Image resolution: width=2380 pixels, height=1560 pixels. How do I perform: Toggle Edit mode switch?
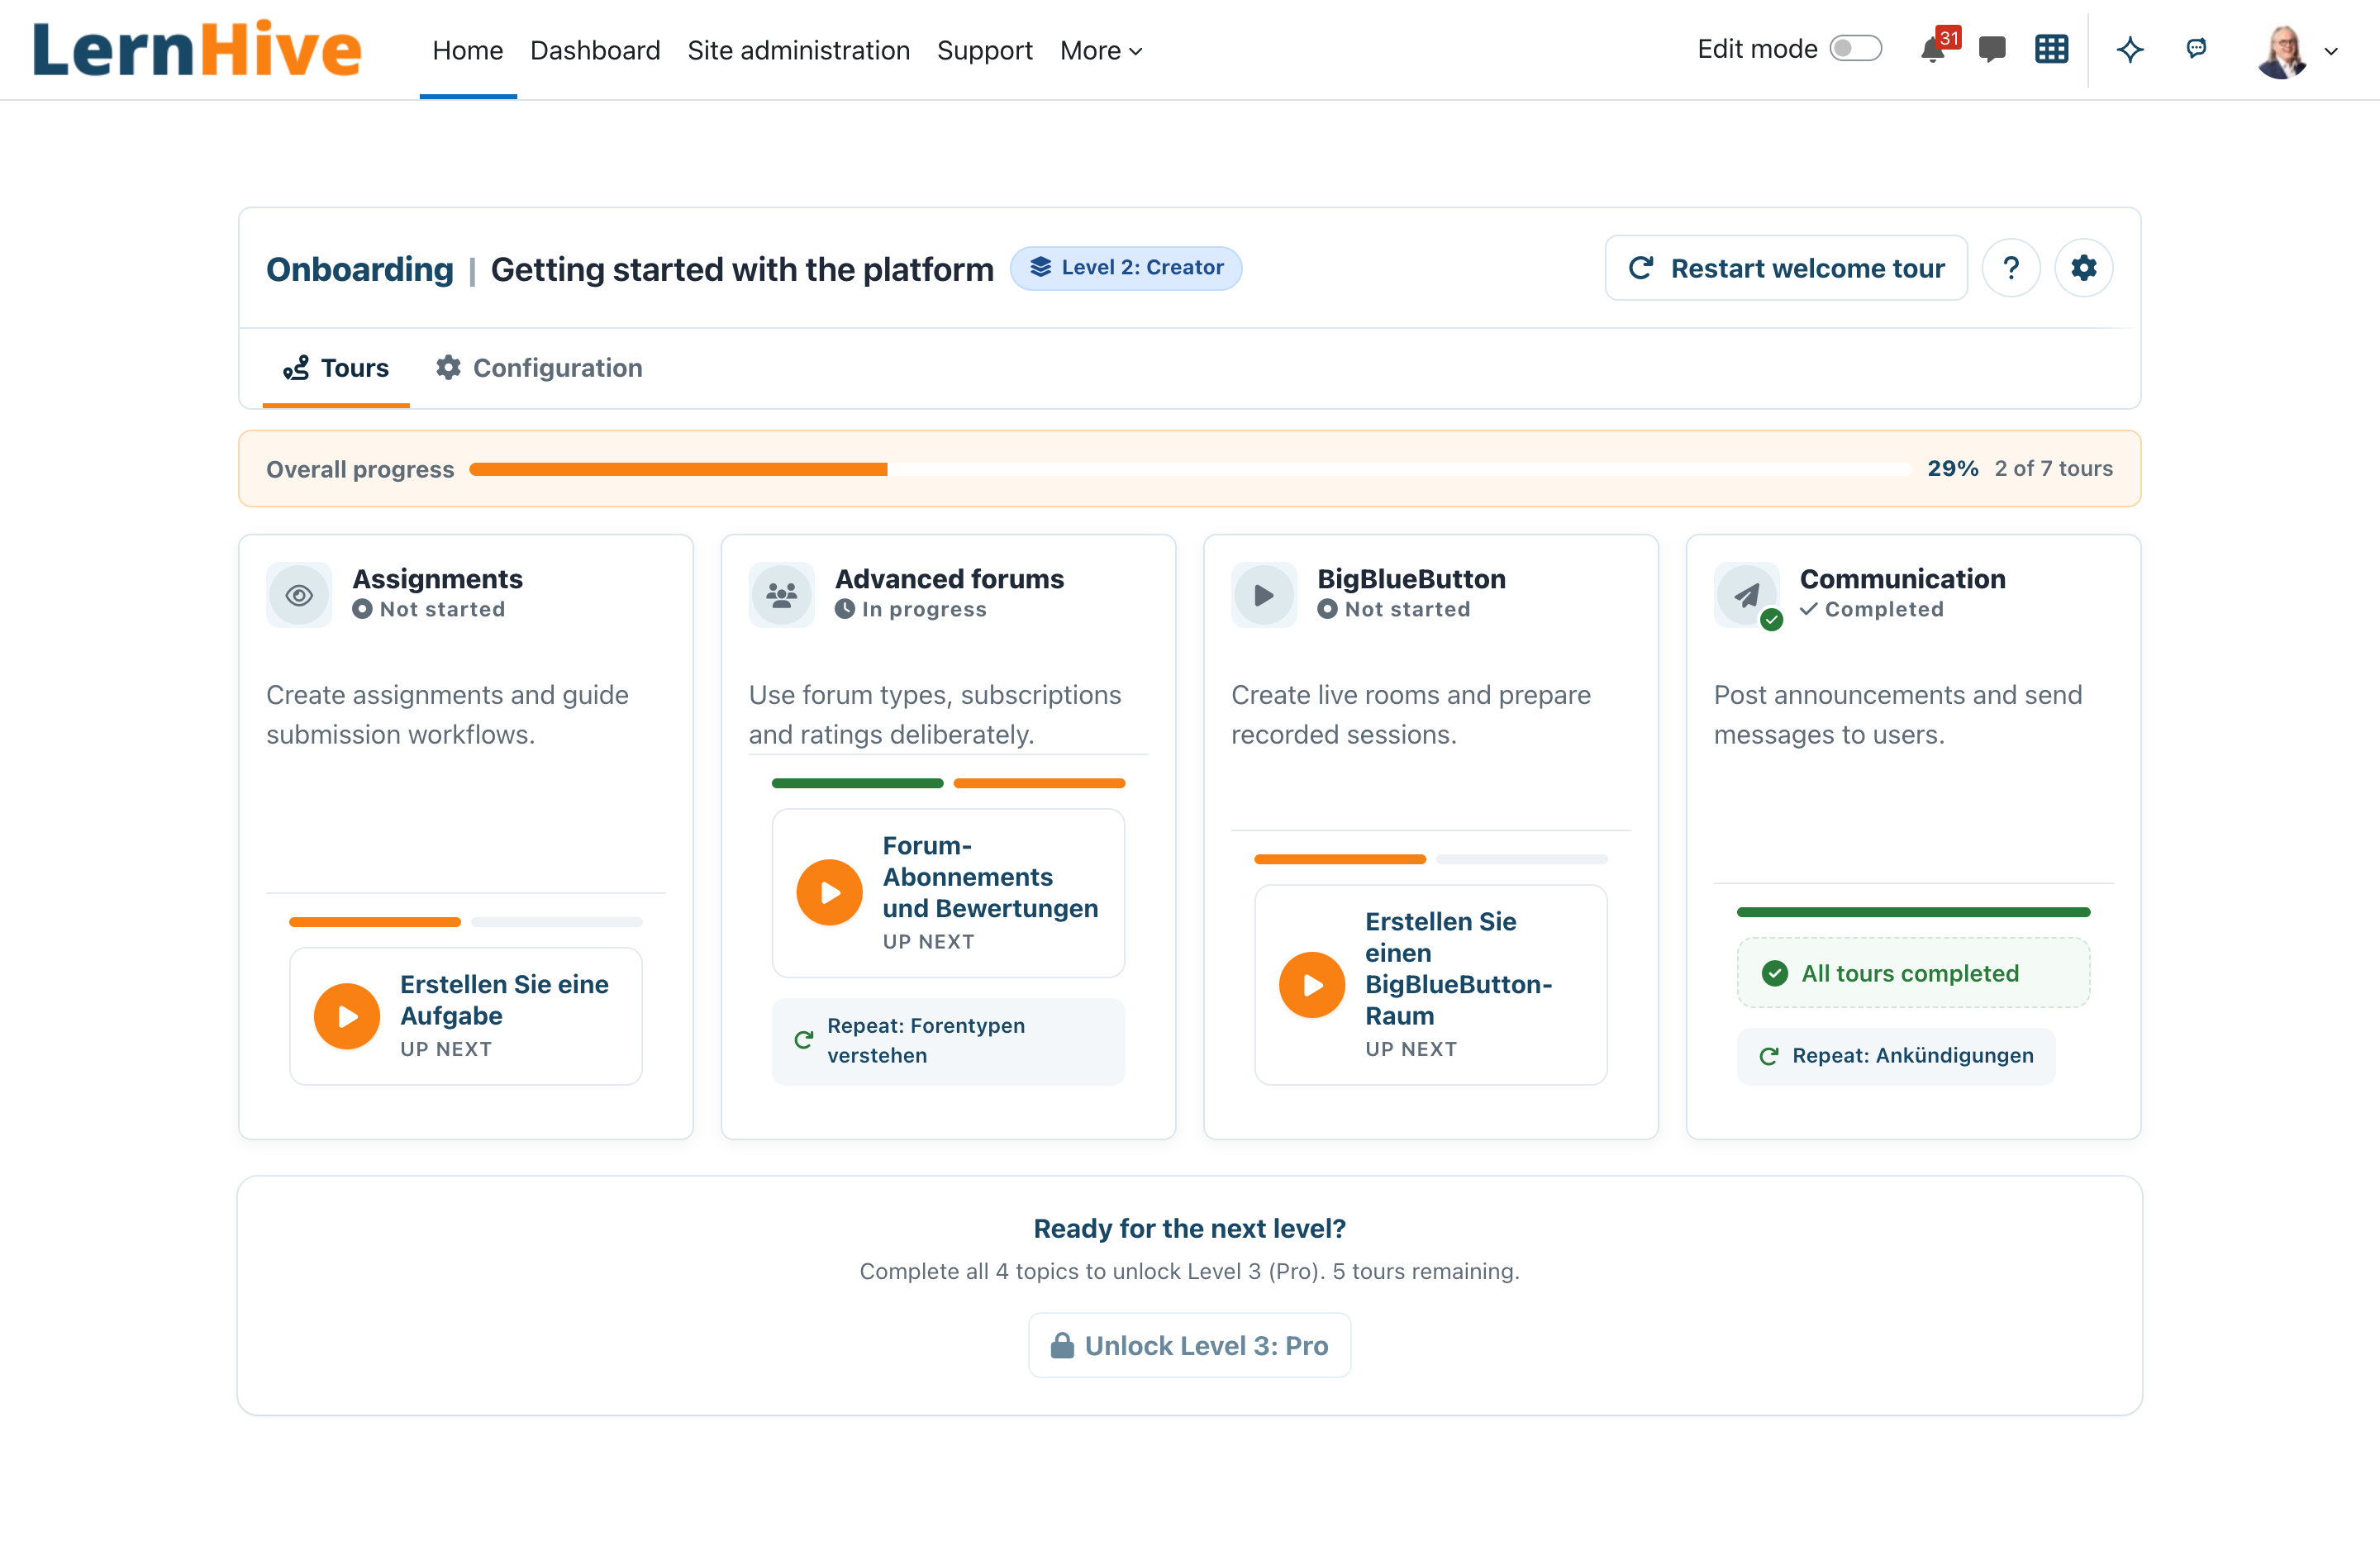click(1856, 49)
